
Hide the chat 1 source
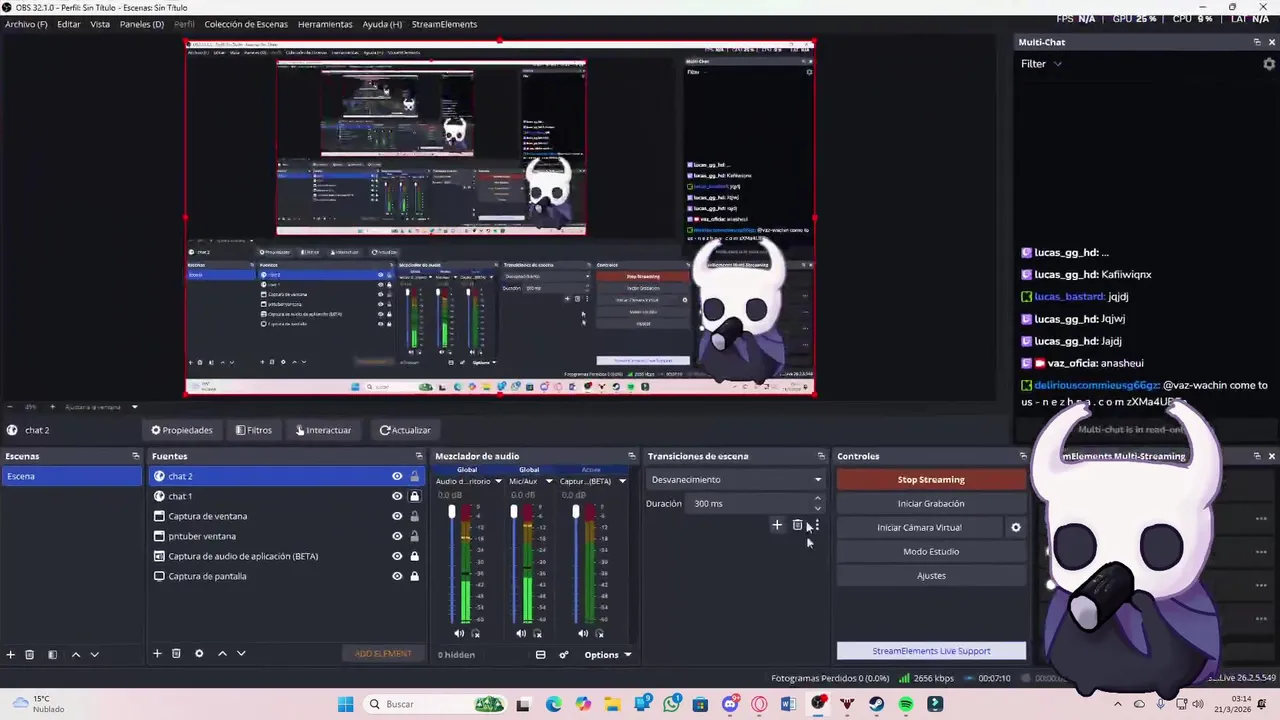click(397, 496)
